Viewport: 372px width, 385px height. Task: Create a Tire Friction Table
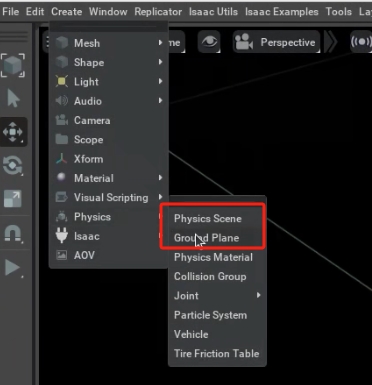[218, 354]
